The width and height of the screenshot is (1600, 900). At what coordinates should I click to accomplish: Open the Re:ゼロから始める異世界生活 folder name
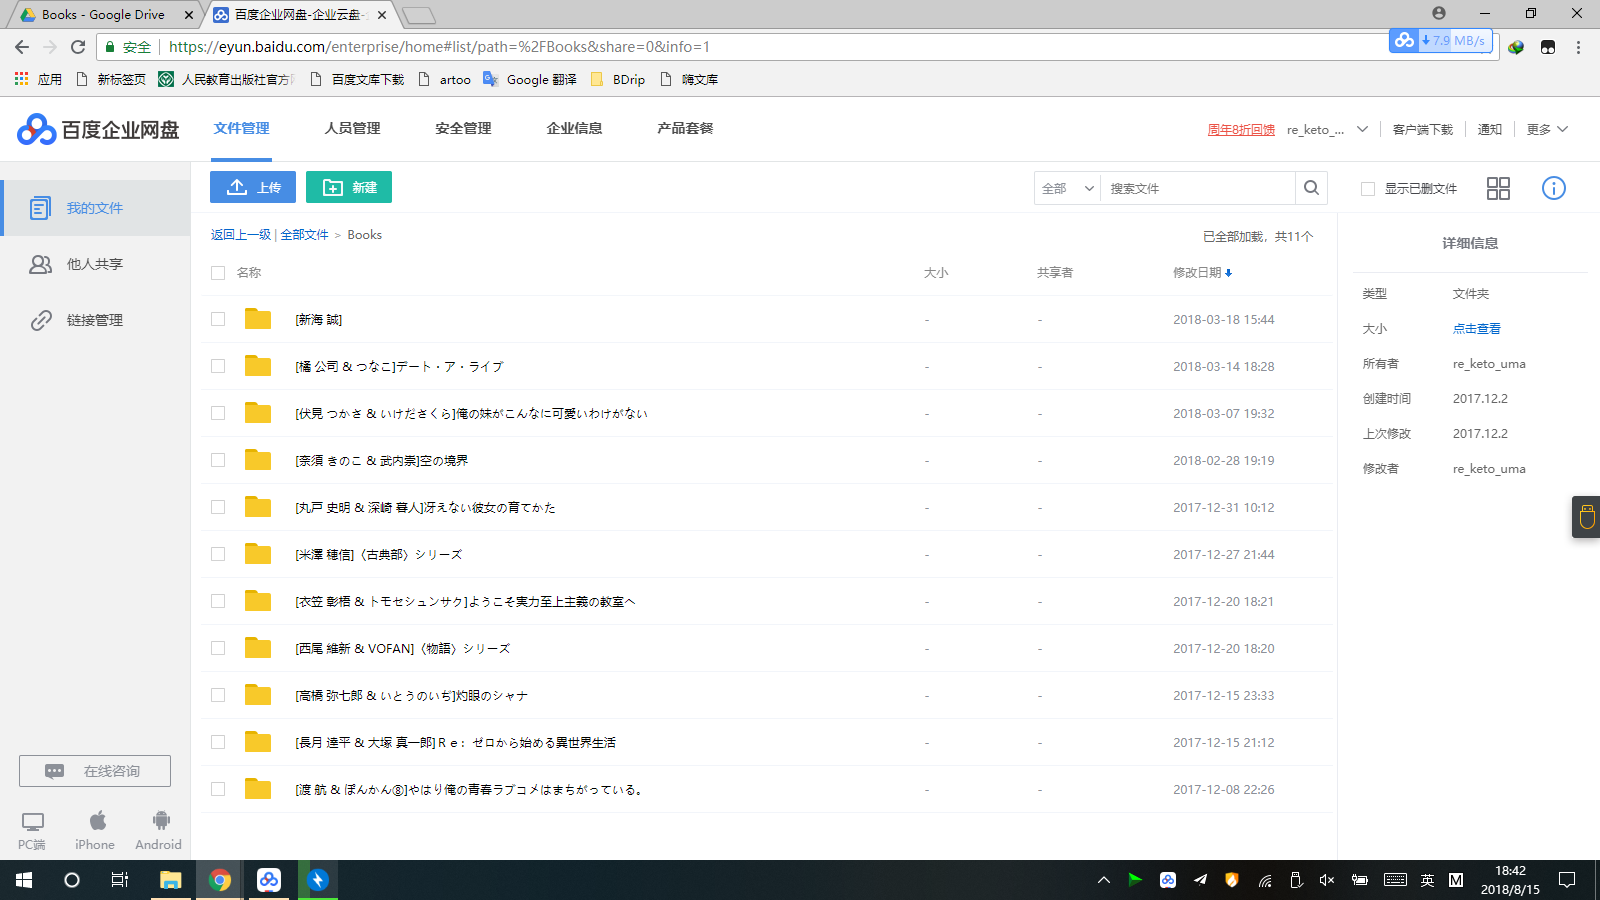[456, 742]
